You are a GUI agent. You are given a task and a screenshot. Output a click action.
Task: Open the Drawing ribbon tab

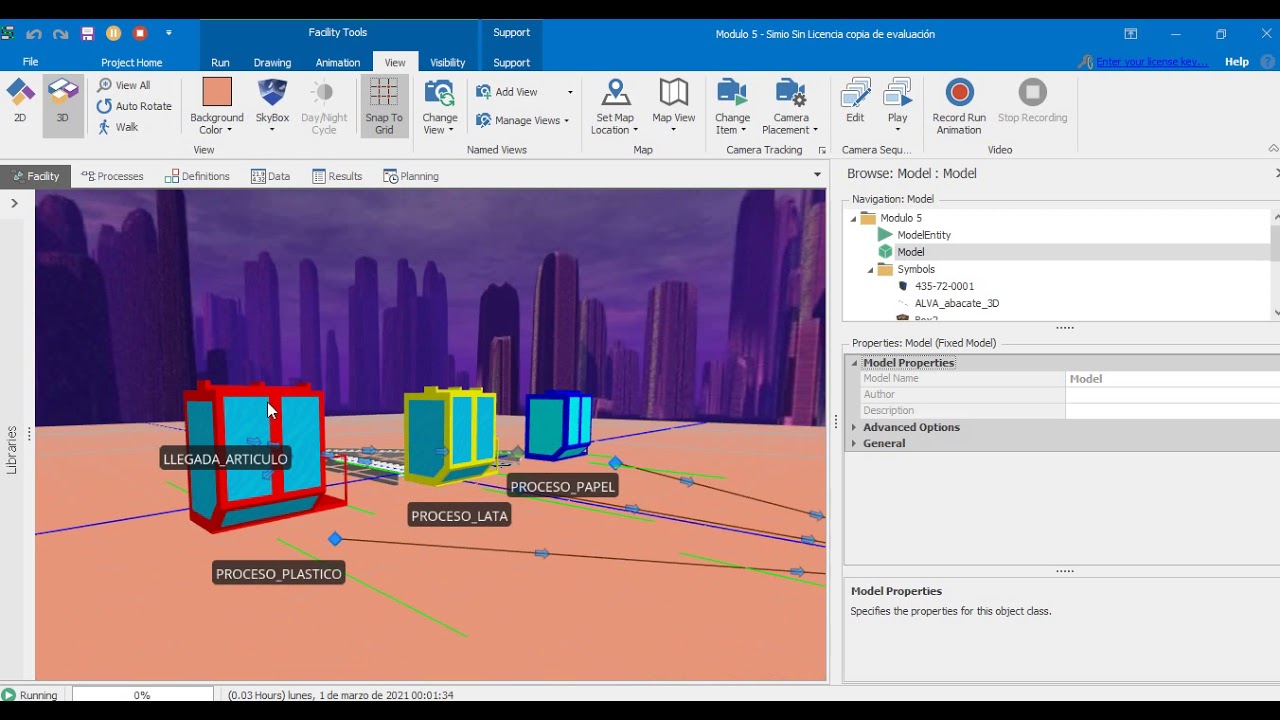point(272,62)
